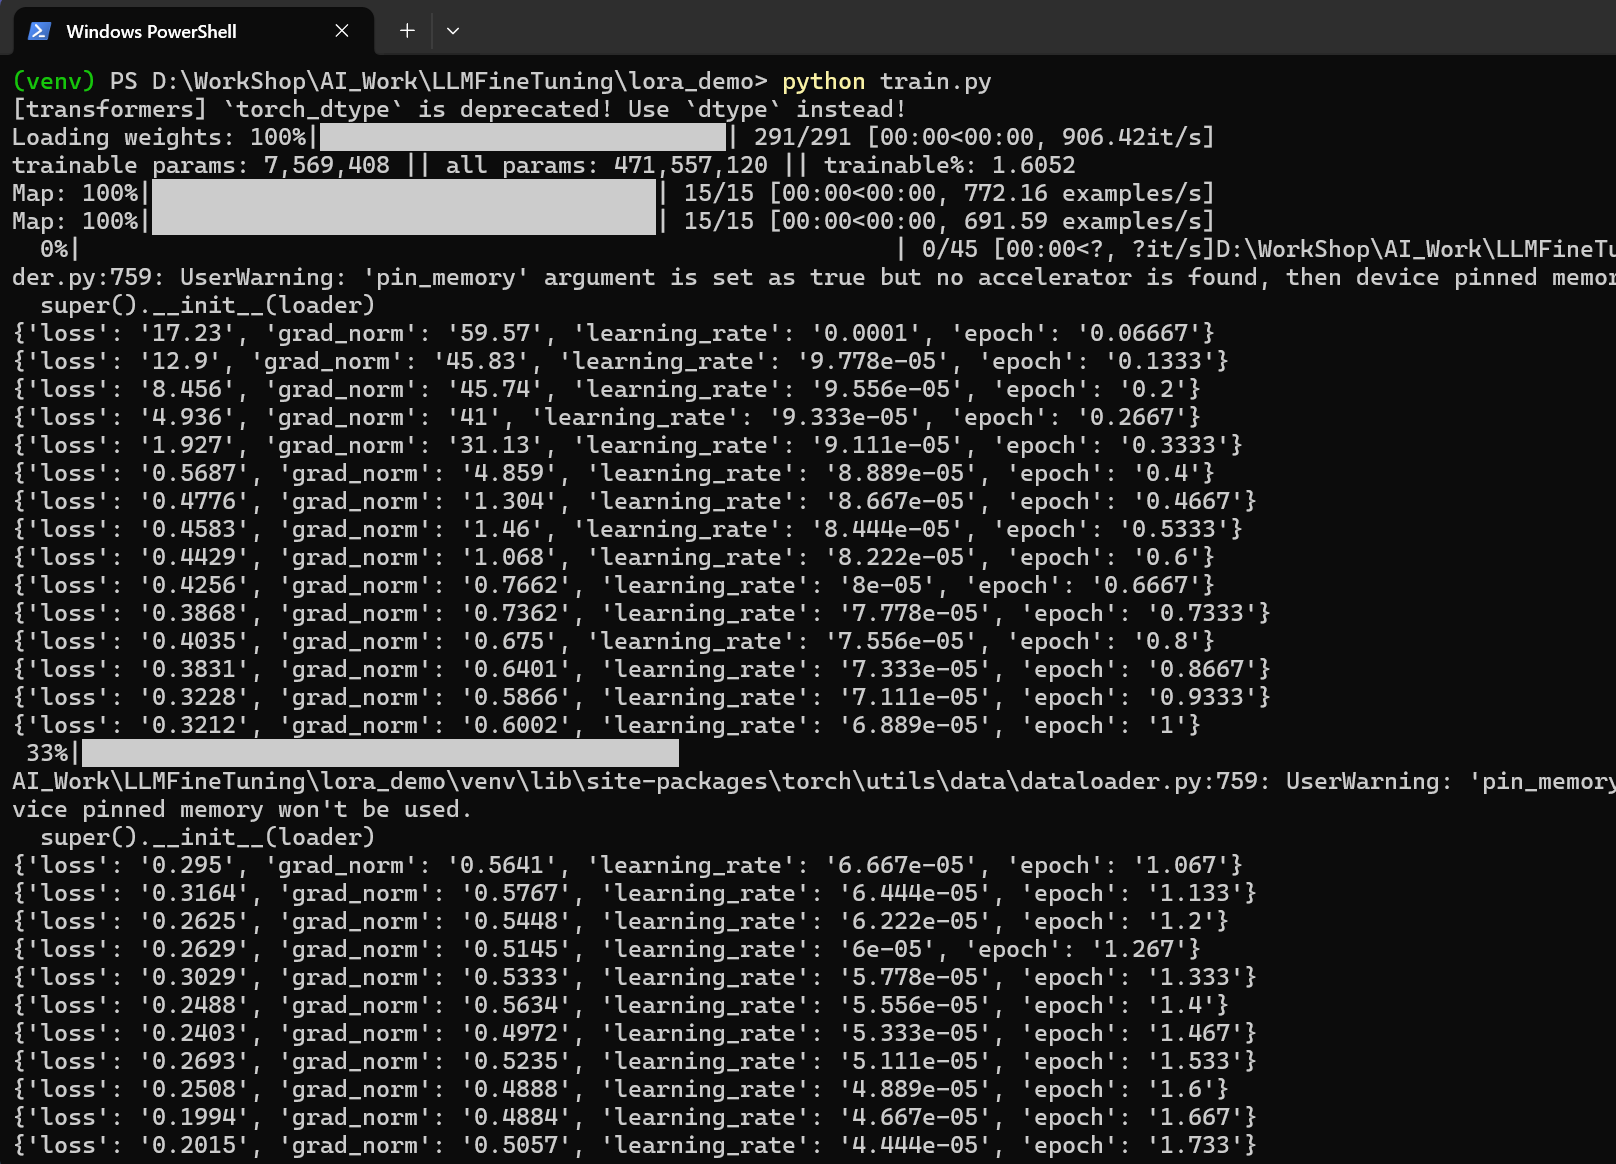Click the line with loss '17.23'

coord(614,333)
